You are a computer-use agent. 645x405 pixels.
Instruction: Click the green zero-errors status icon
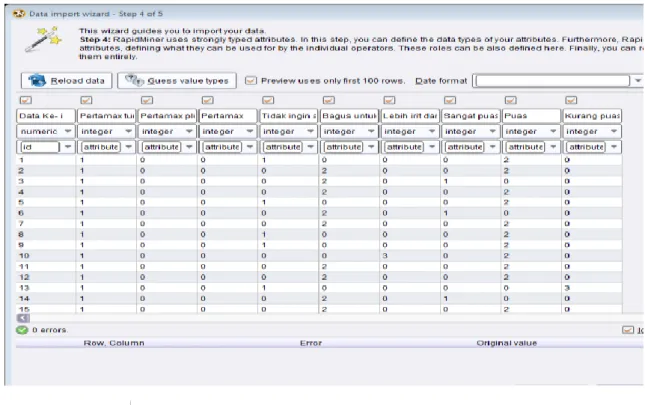pyautogui.click(x=22, y=330)
